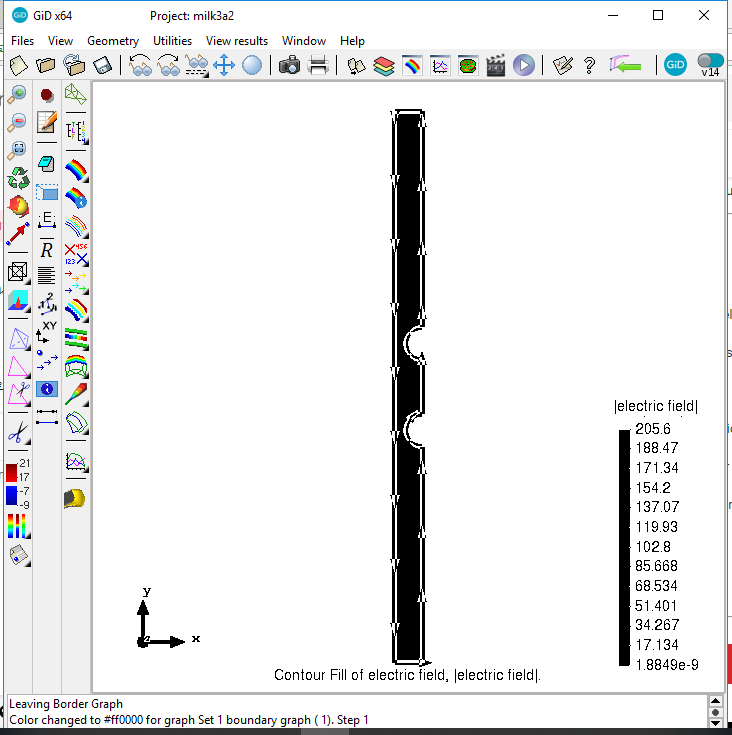The image size is (732, 735).
Task: Toggle the pre/post process switch
Action: coord(710,62)
